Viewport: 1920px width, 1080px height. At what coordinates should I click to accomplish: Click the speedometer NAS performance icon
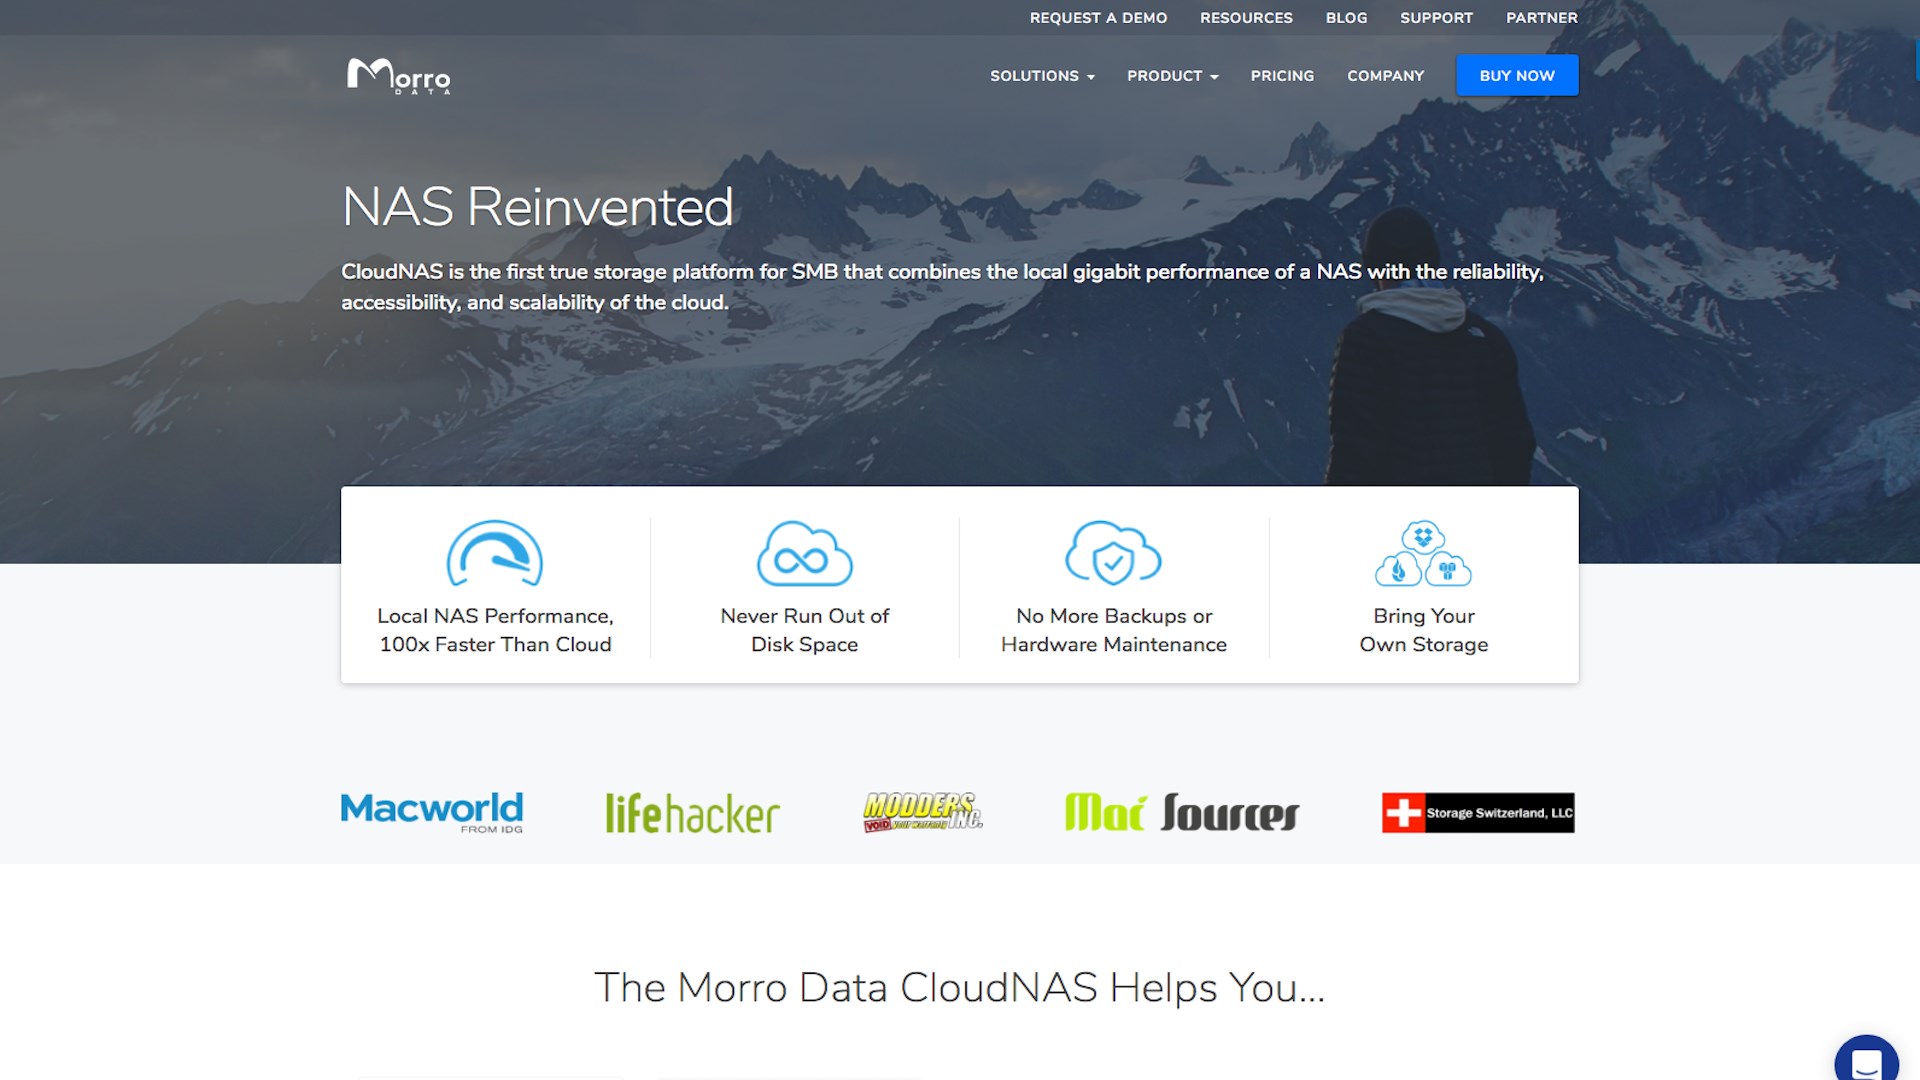pos(495,553)
